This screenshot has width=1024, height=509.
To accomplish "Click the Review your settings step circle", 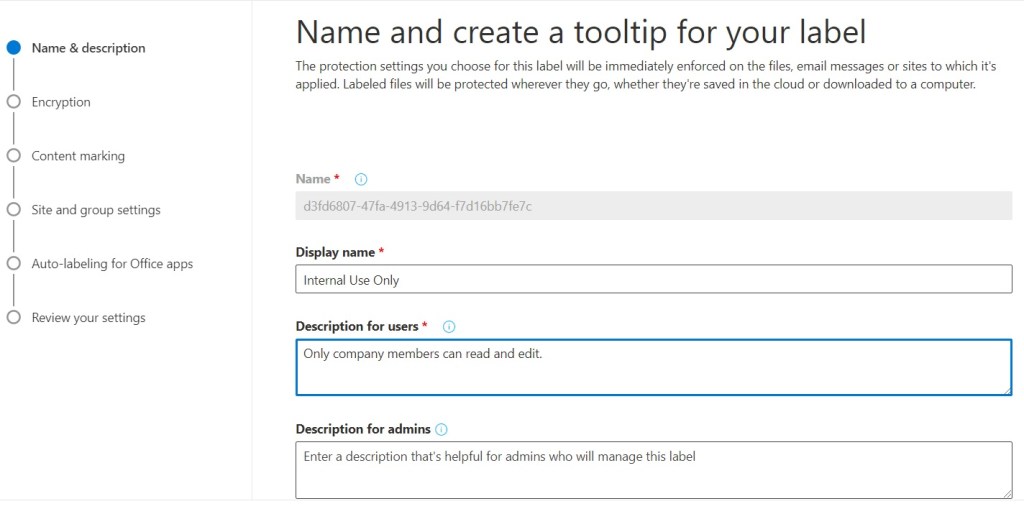I will (x=14, y=318).
